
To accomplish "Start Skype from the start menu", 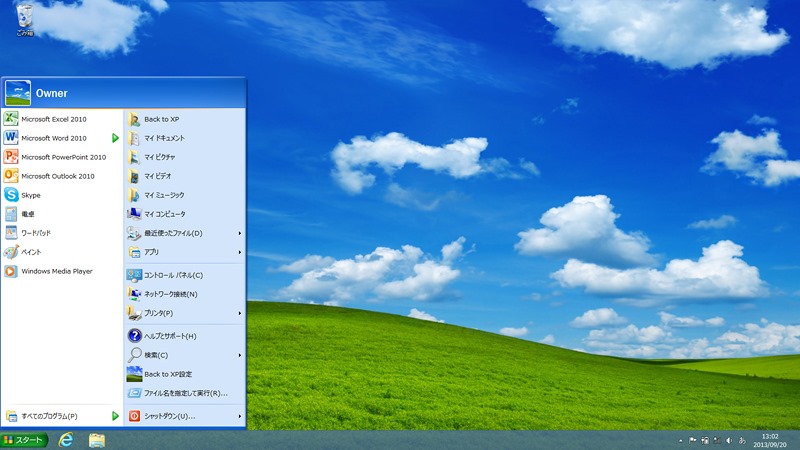I will (x=61, y=195).
